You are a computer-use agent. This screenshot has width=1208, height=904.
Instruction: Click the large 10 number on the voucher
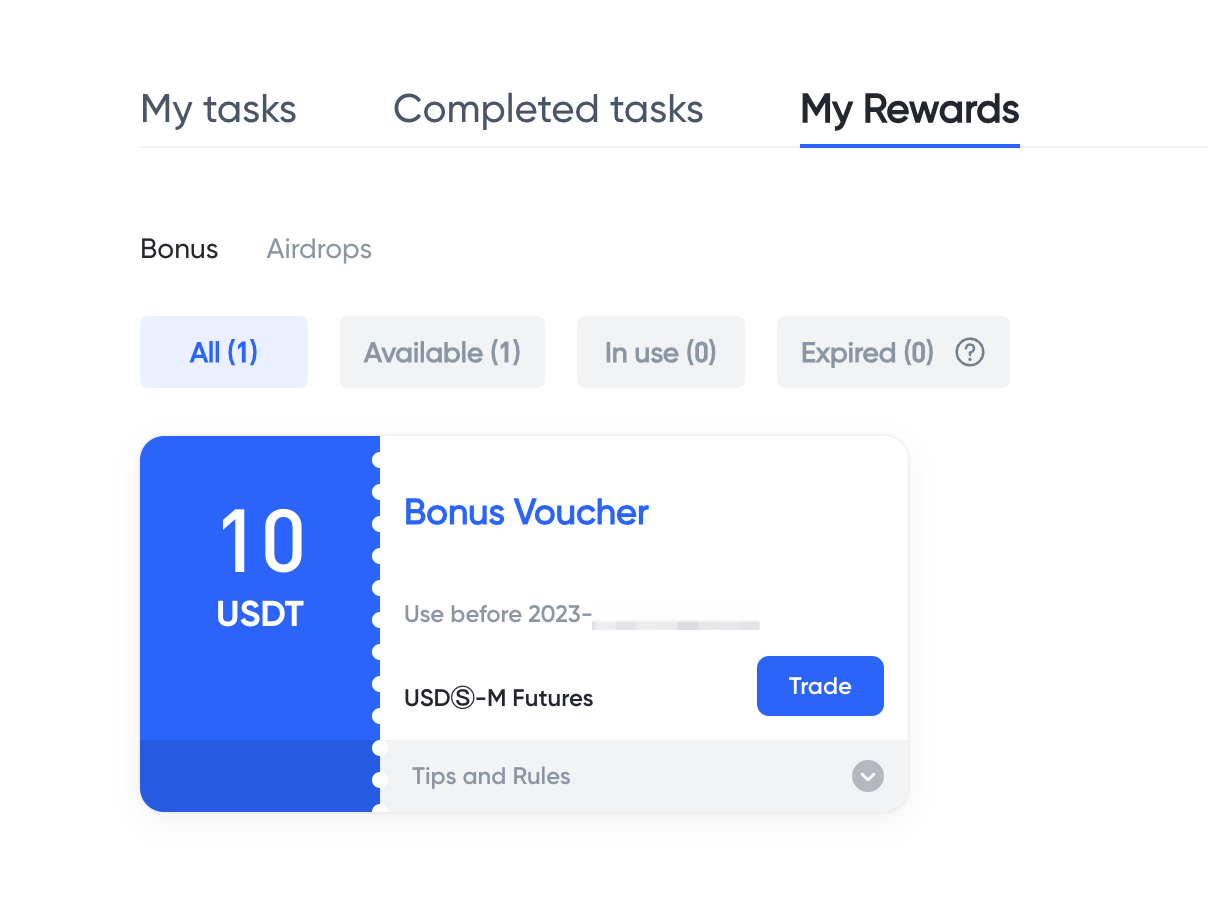[x=261, y=542]
